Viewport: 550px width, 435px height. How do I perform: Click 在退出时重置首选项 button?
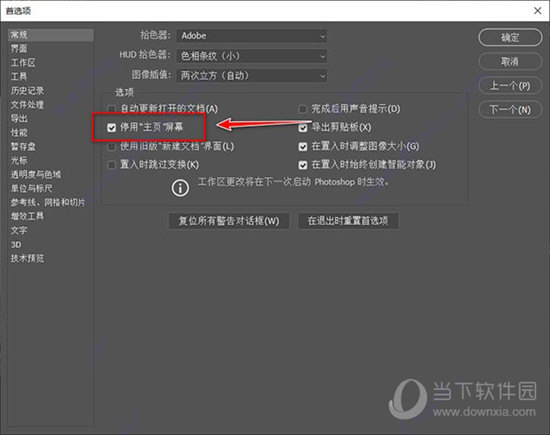348,221
